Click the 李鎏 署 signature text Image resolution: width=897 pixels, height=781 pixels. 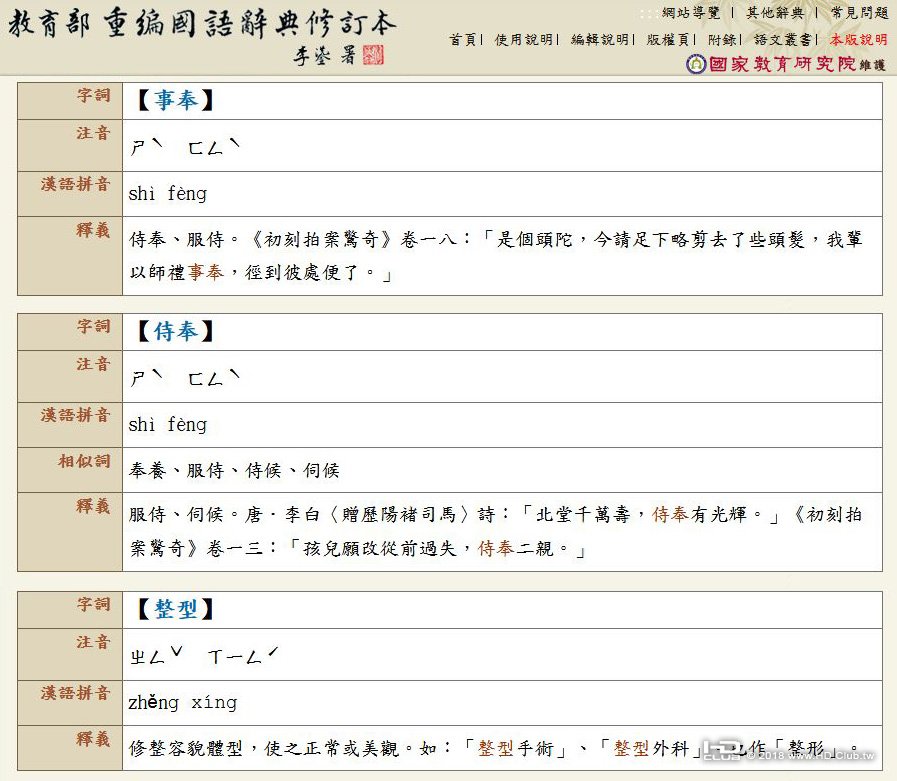click(326, 55)
